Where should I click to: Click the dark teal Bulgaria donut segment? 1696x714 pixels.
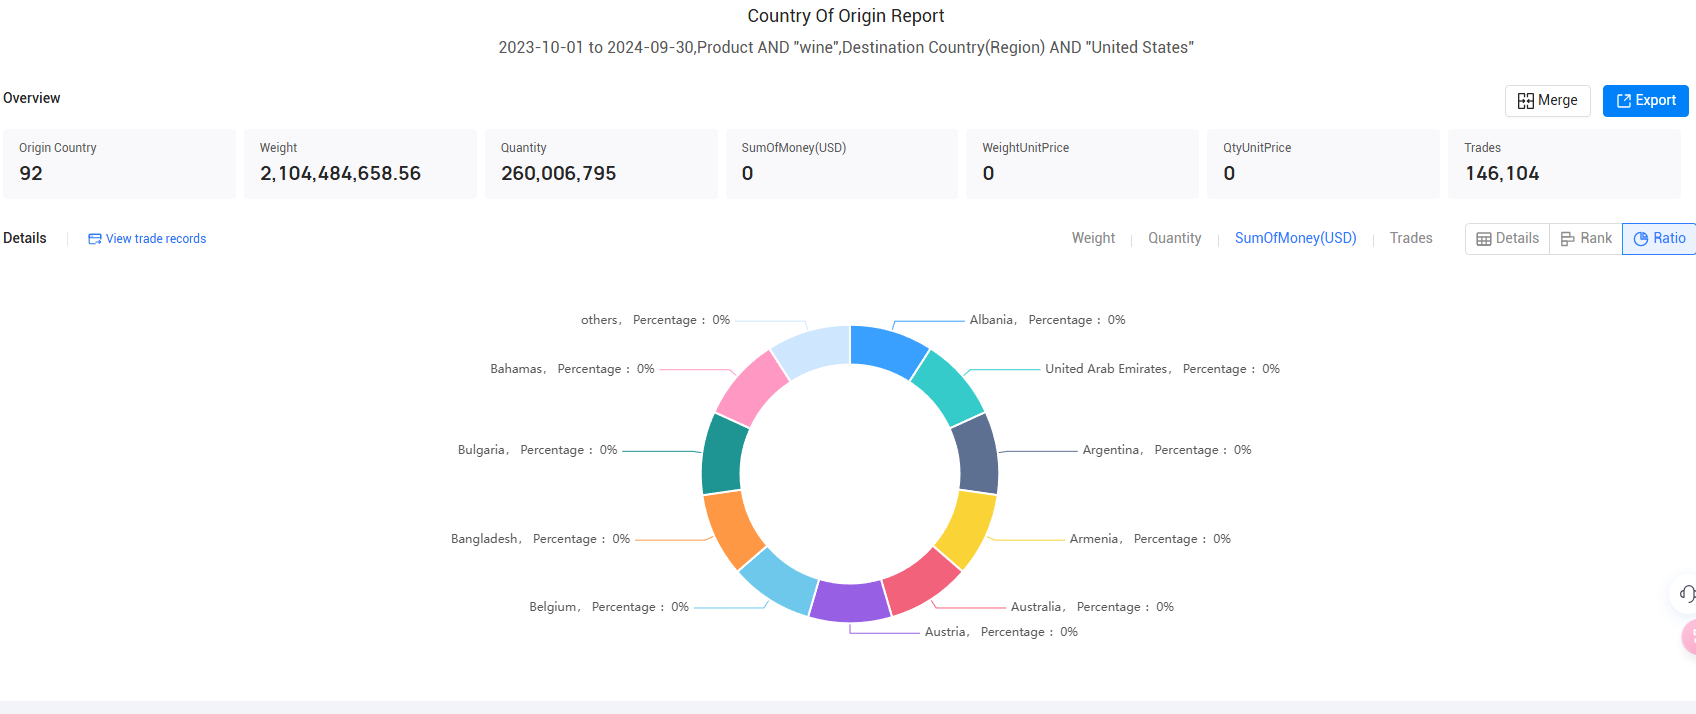tap(723, 455)
